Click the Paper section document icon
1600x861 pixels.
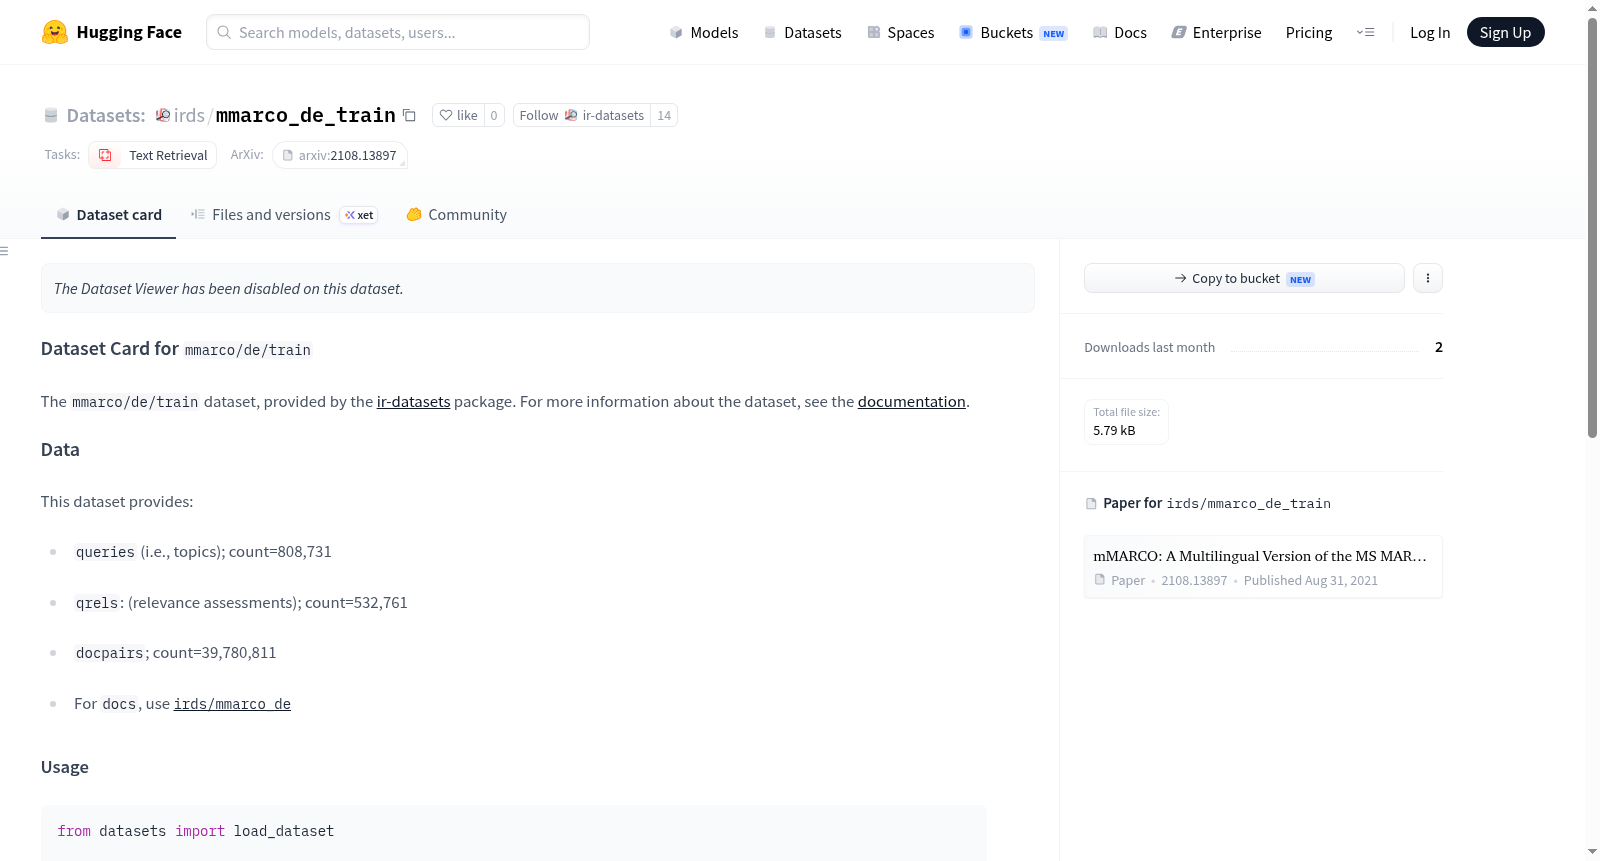[1091, 504]
